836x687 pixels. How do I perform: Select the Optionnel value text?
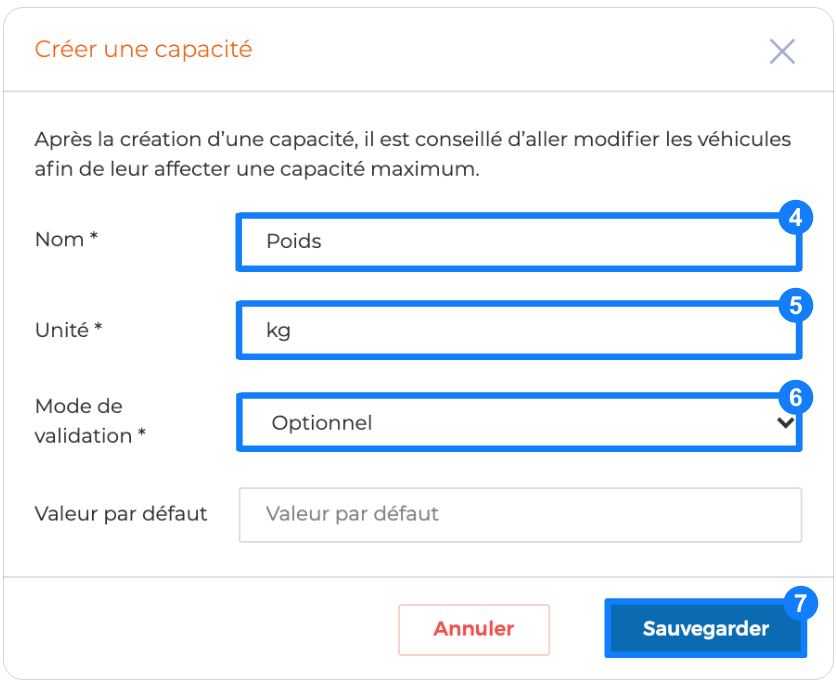coord(321,423)
